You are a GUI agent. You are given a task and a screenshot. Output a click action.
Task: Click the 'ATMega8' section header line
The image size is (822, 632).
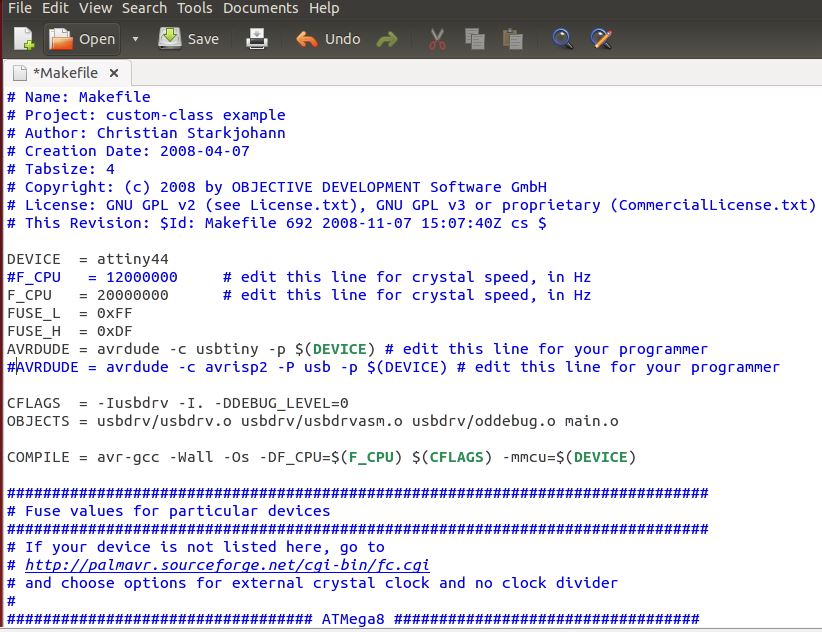pyautogui.click(x=353, y=619)
